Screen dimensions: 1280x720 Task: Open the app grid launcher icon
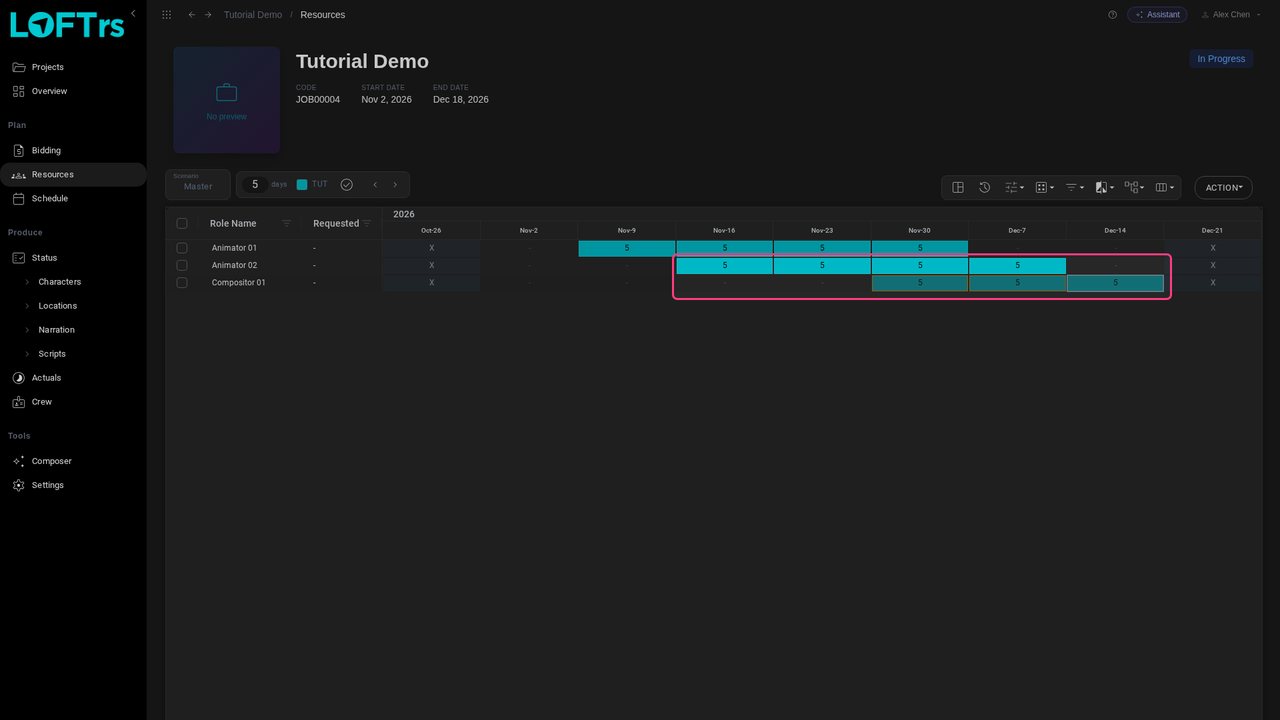point(166,15)
